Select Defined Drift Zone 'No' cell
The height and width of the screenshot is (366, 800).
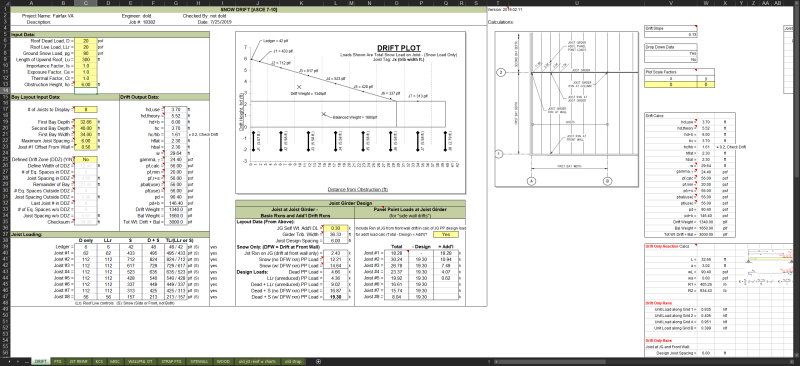click(x=85, y=159)
